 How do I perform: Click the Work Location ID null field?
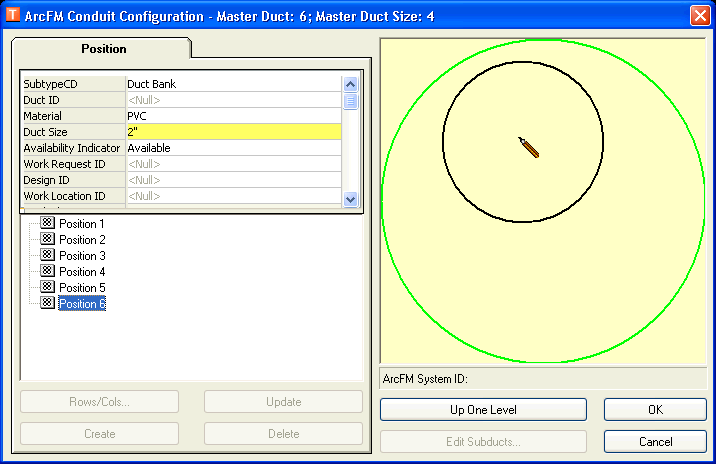(233, 196)
